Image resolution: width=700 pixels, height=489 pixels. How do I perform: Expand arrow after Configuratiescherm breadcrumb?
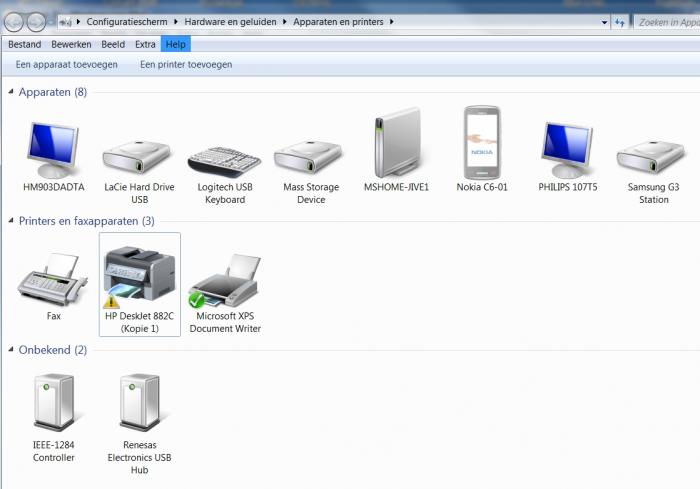(x=175, y=21)
